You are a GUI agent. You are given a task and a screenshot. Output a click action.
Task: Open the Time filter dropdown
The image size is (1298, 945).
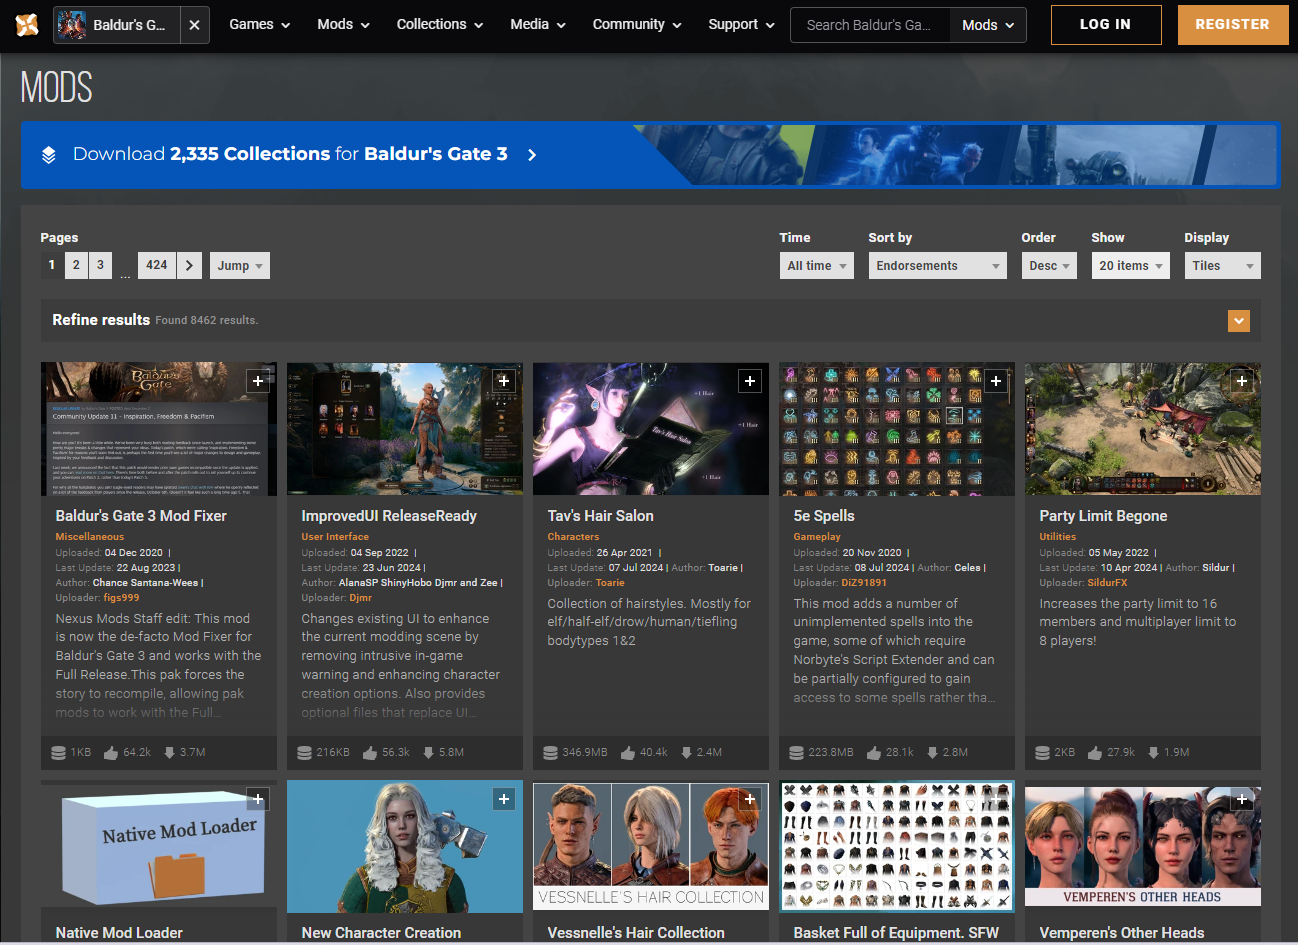click(x=816, y=266)
